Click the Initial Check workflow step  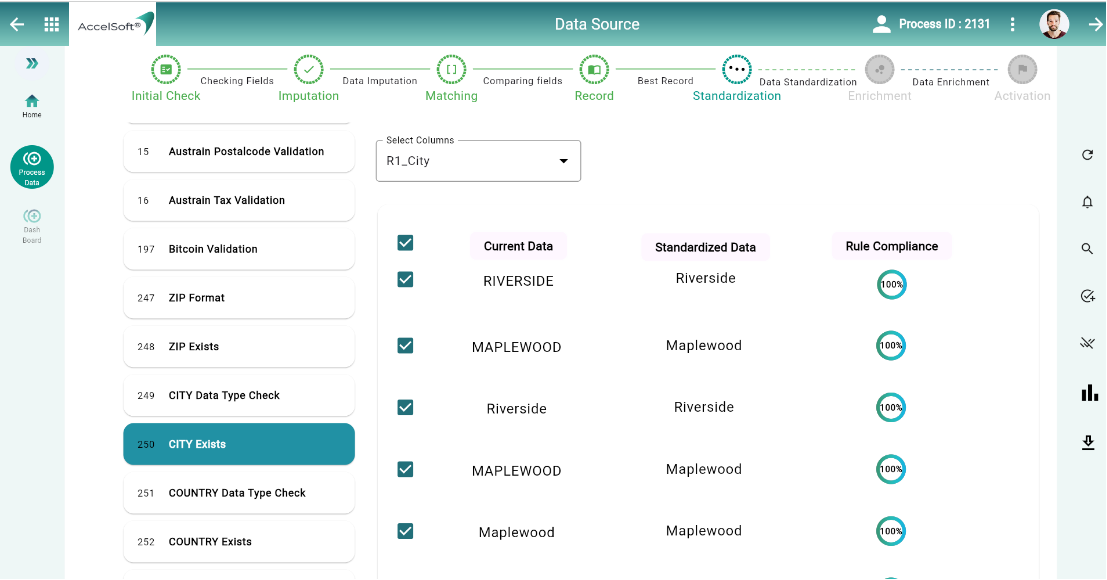(x=166, y=71)
